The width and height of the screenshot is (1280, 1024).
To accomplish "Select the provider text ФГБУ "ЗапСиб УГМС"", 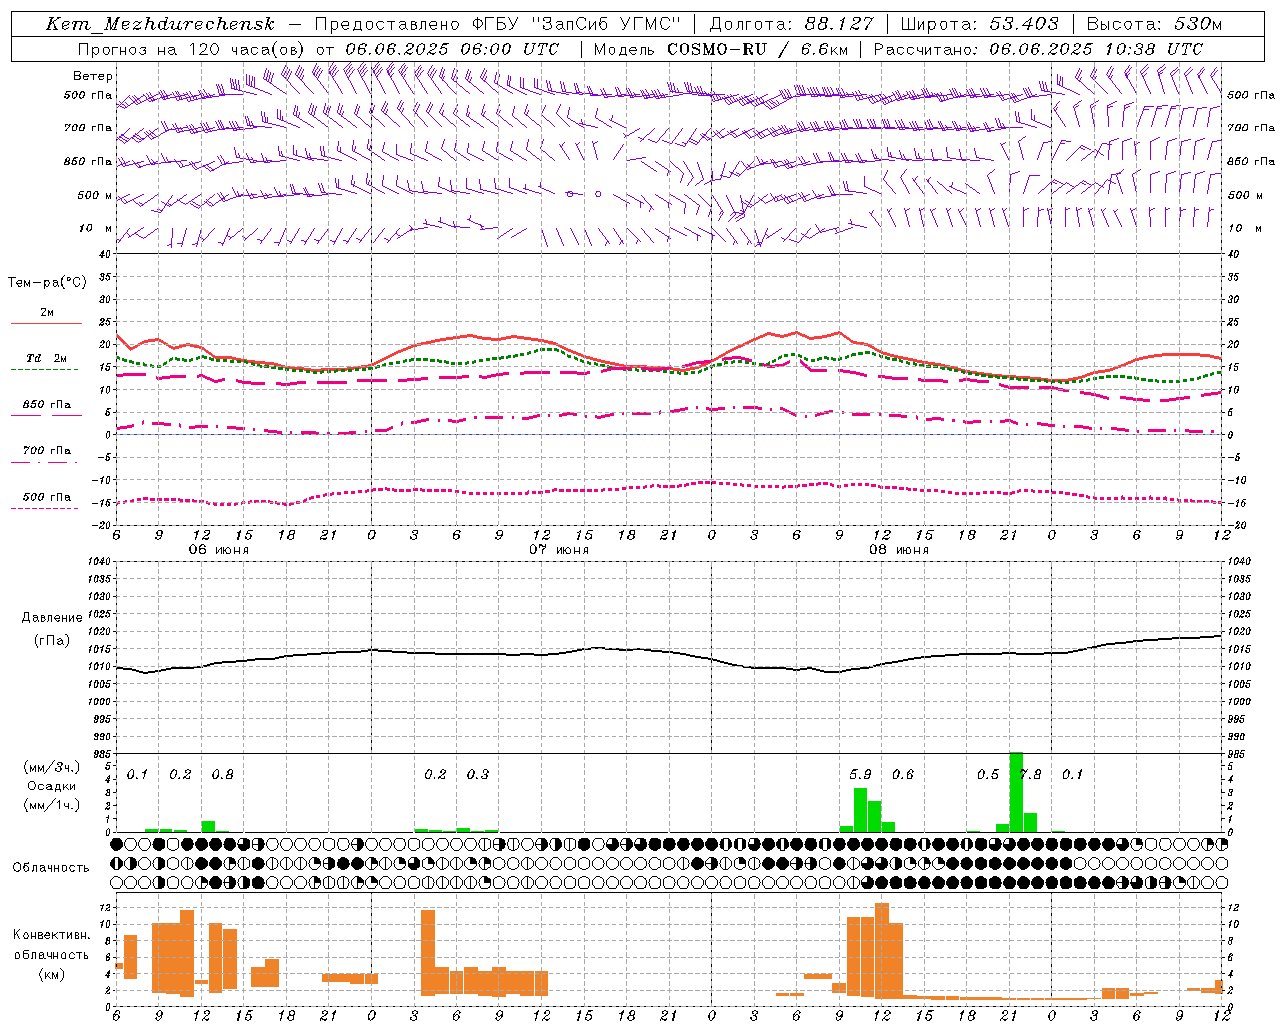I will (x=575, y=24).
